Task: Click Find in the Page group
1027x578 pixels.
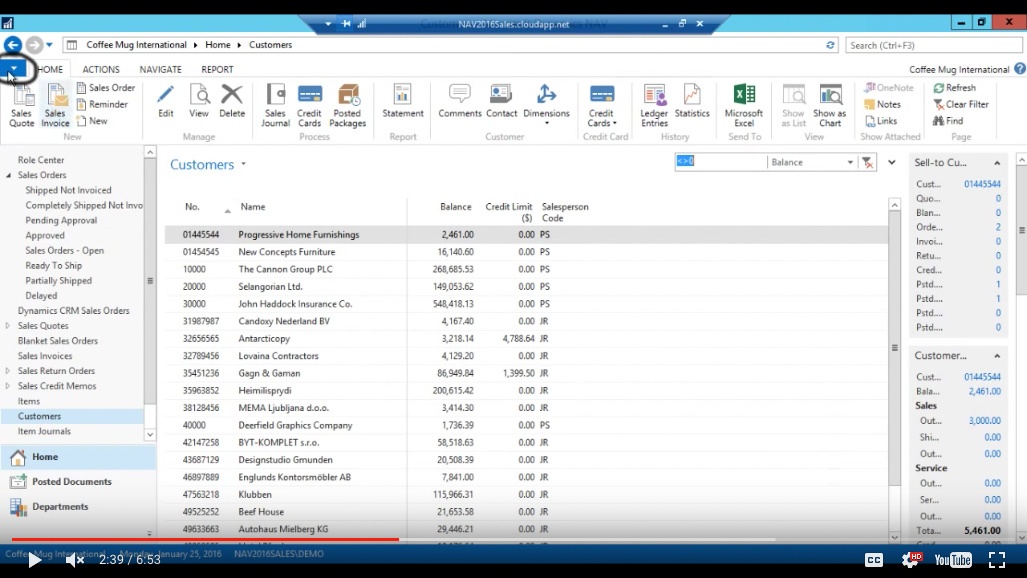Action: tap(948, 121)
